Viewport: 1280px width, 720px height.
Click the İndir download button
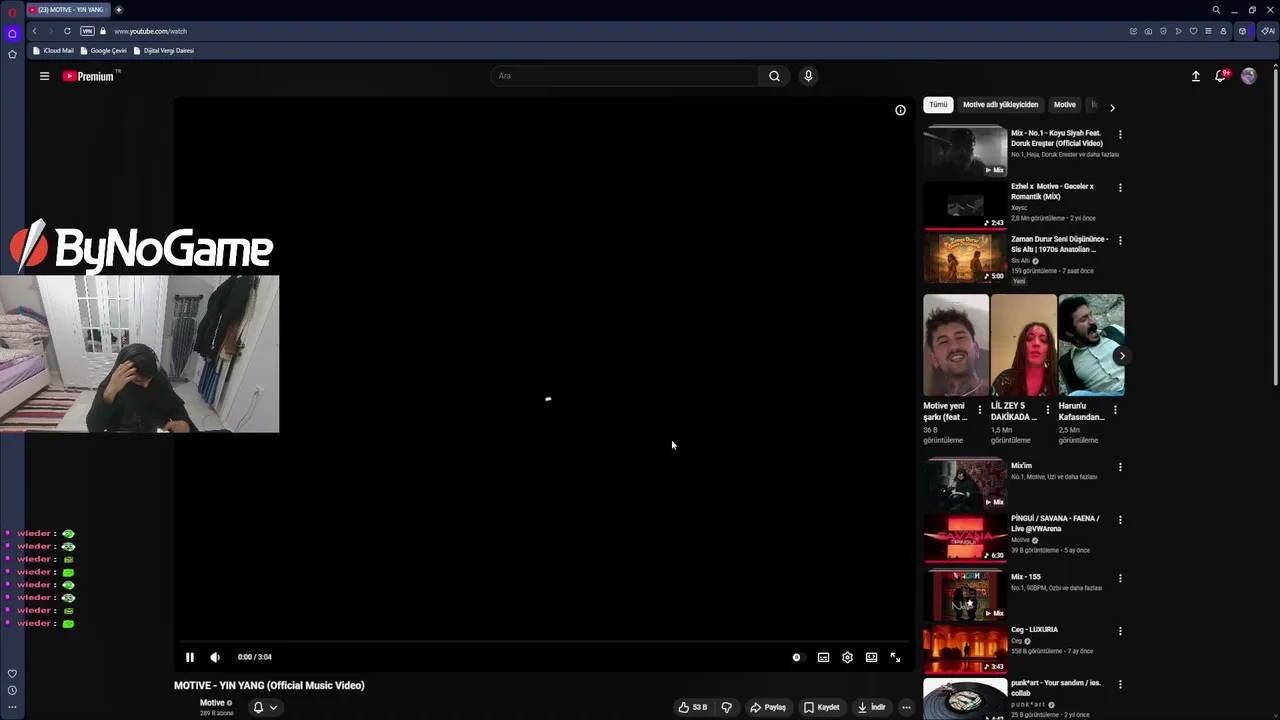coord(872,707)
